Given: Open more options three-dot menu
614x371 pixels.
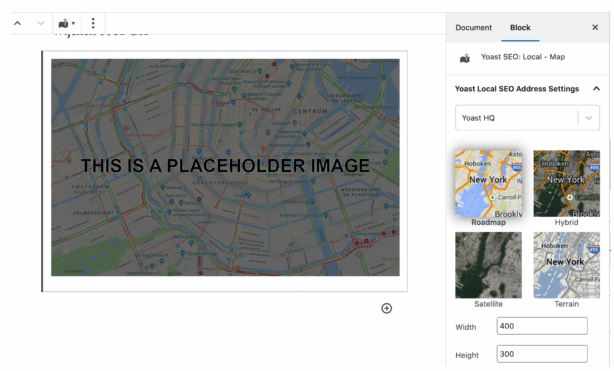Looking at the screenshot, I should coord(93,24).
